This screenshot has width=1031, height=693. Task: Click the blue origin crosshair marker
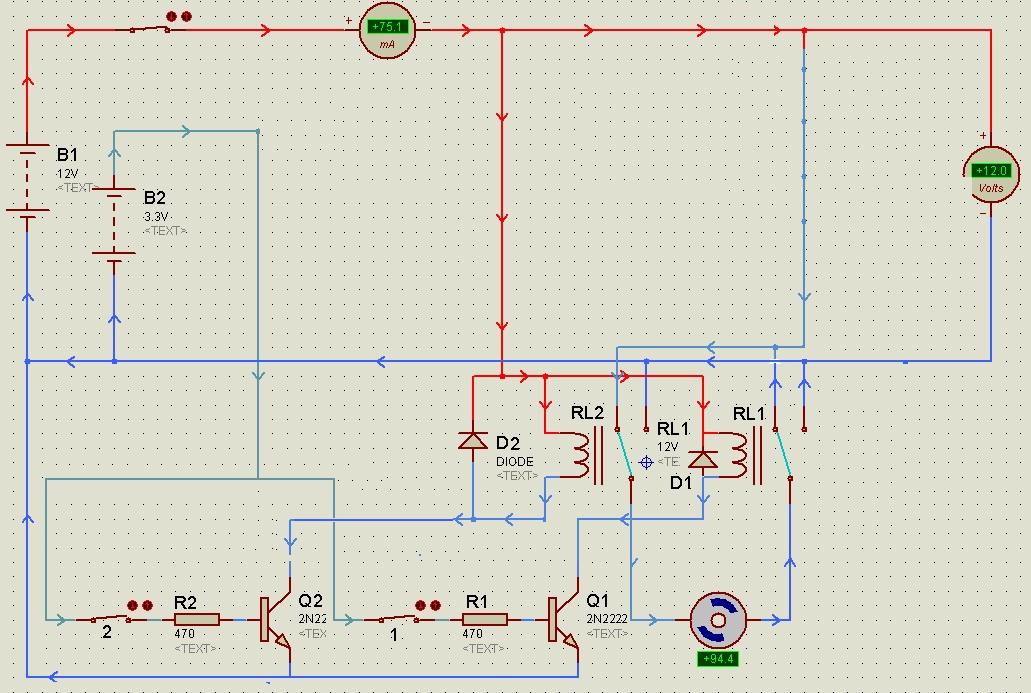(646, 463)
